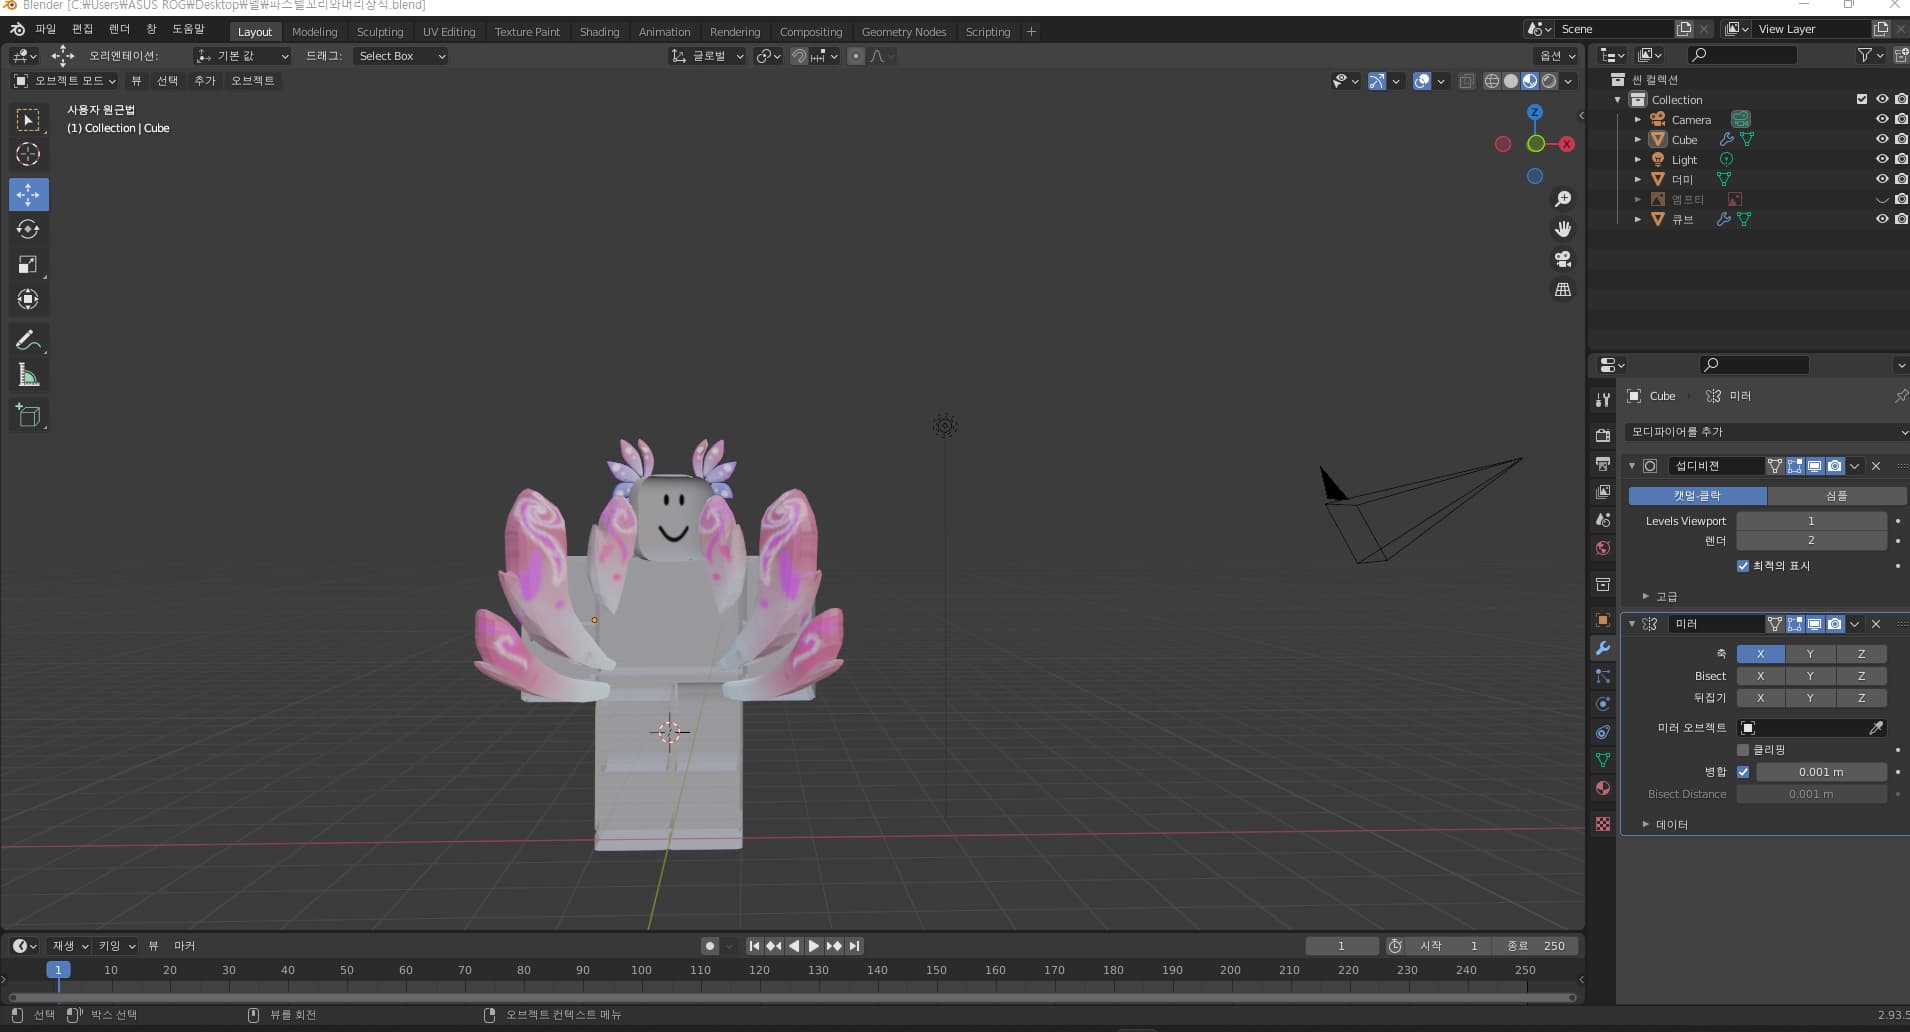
Task: Open the 편집 menu
Action: click(81, 28)
